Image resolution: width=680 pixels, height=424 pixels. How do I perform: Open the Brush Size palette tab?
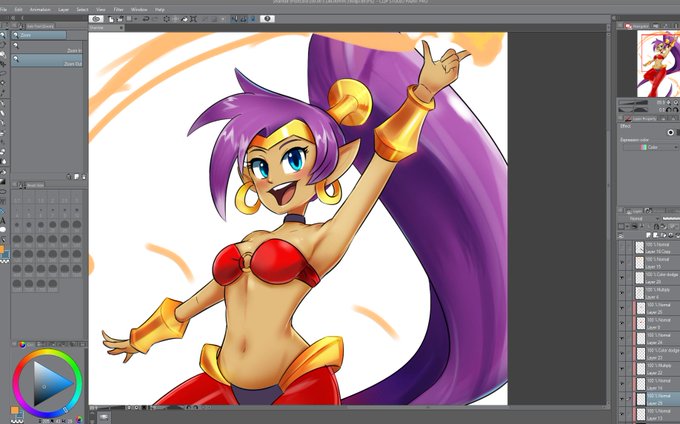pos(35,186)
